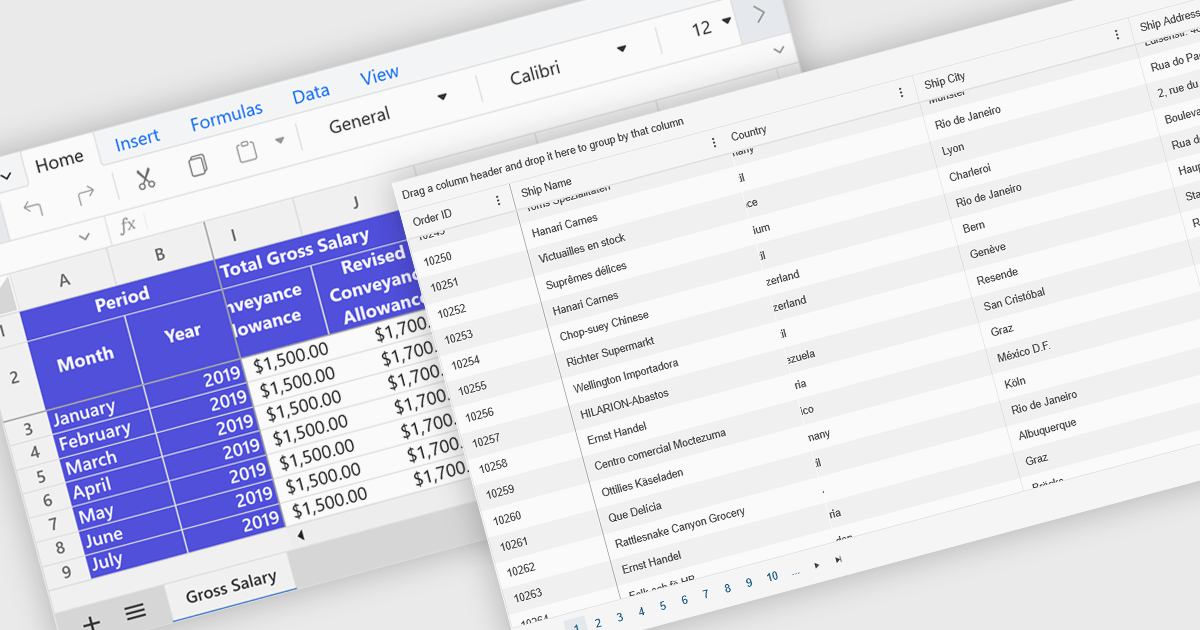This screenshot has width=1200, height=630.
Task: Open Order ID column menu dots
Action: pos(498,201)
